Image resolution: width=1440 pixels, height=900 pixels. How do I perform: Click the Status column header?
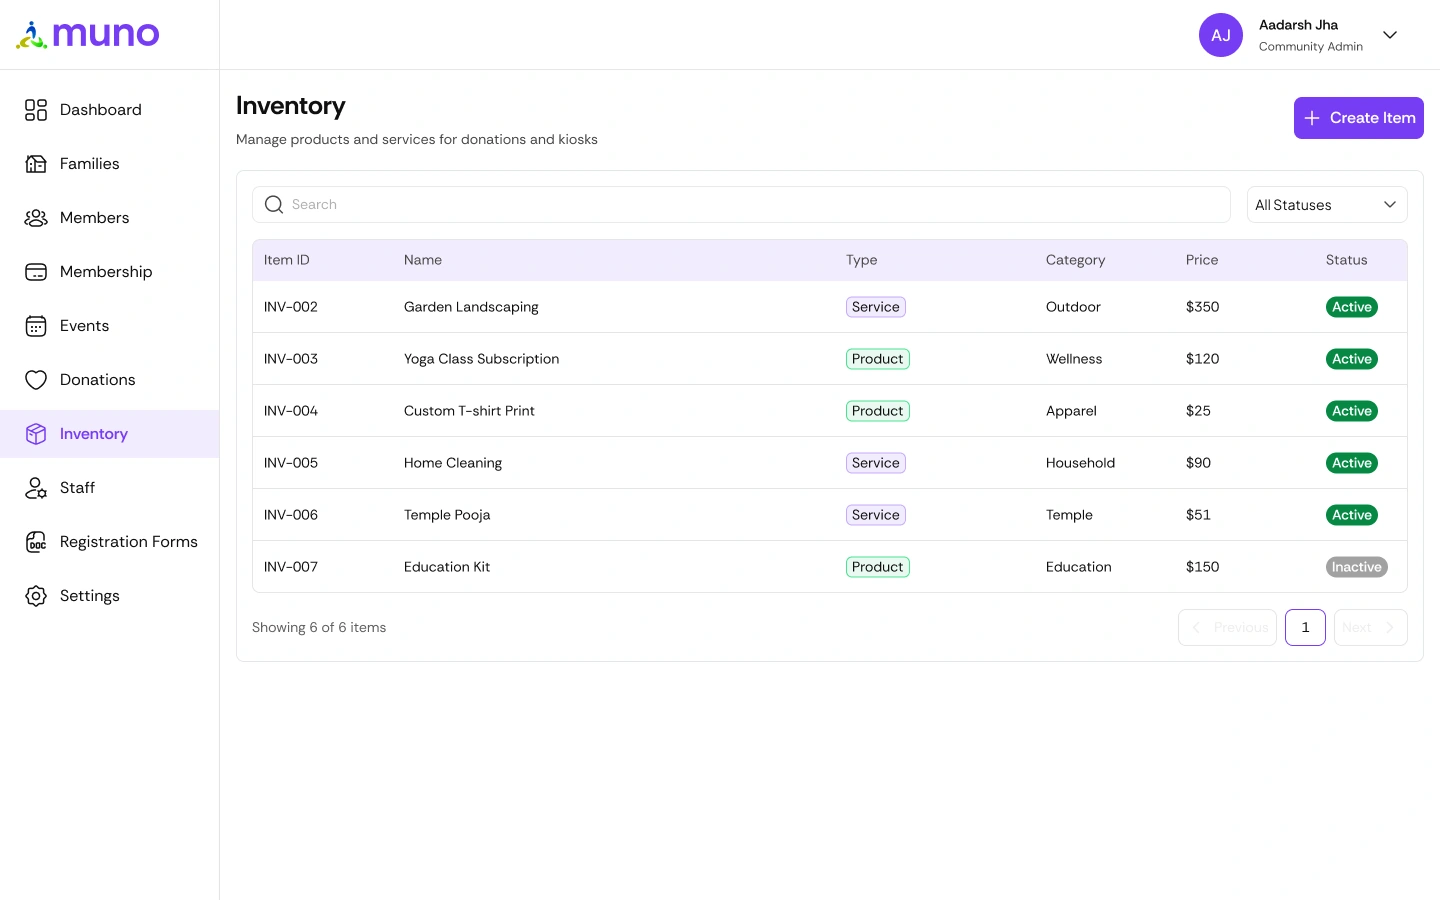1347,260
